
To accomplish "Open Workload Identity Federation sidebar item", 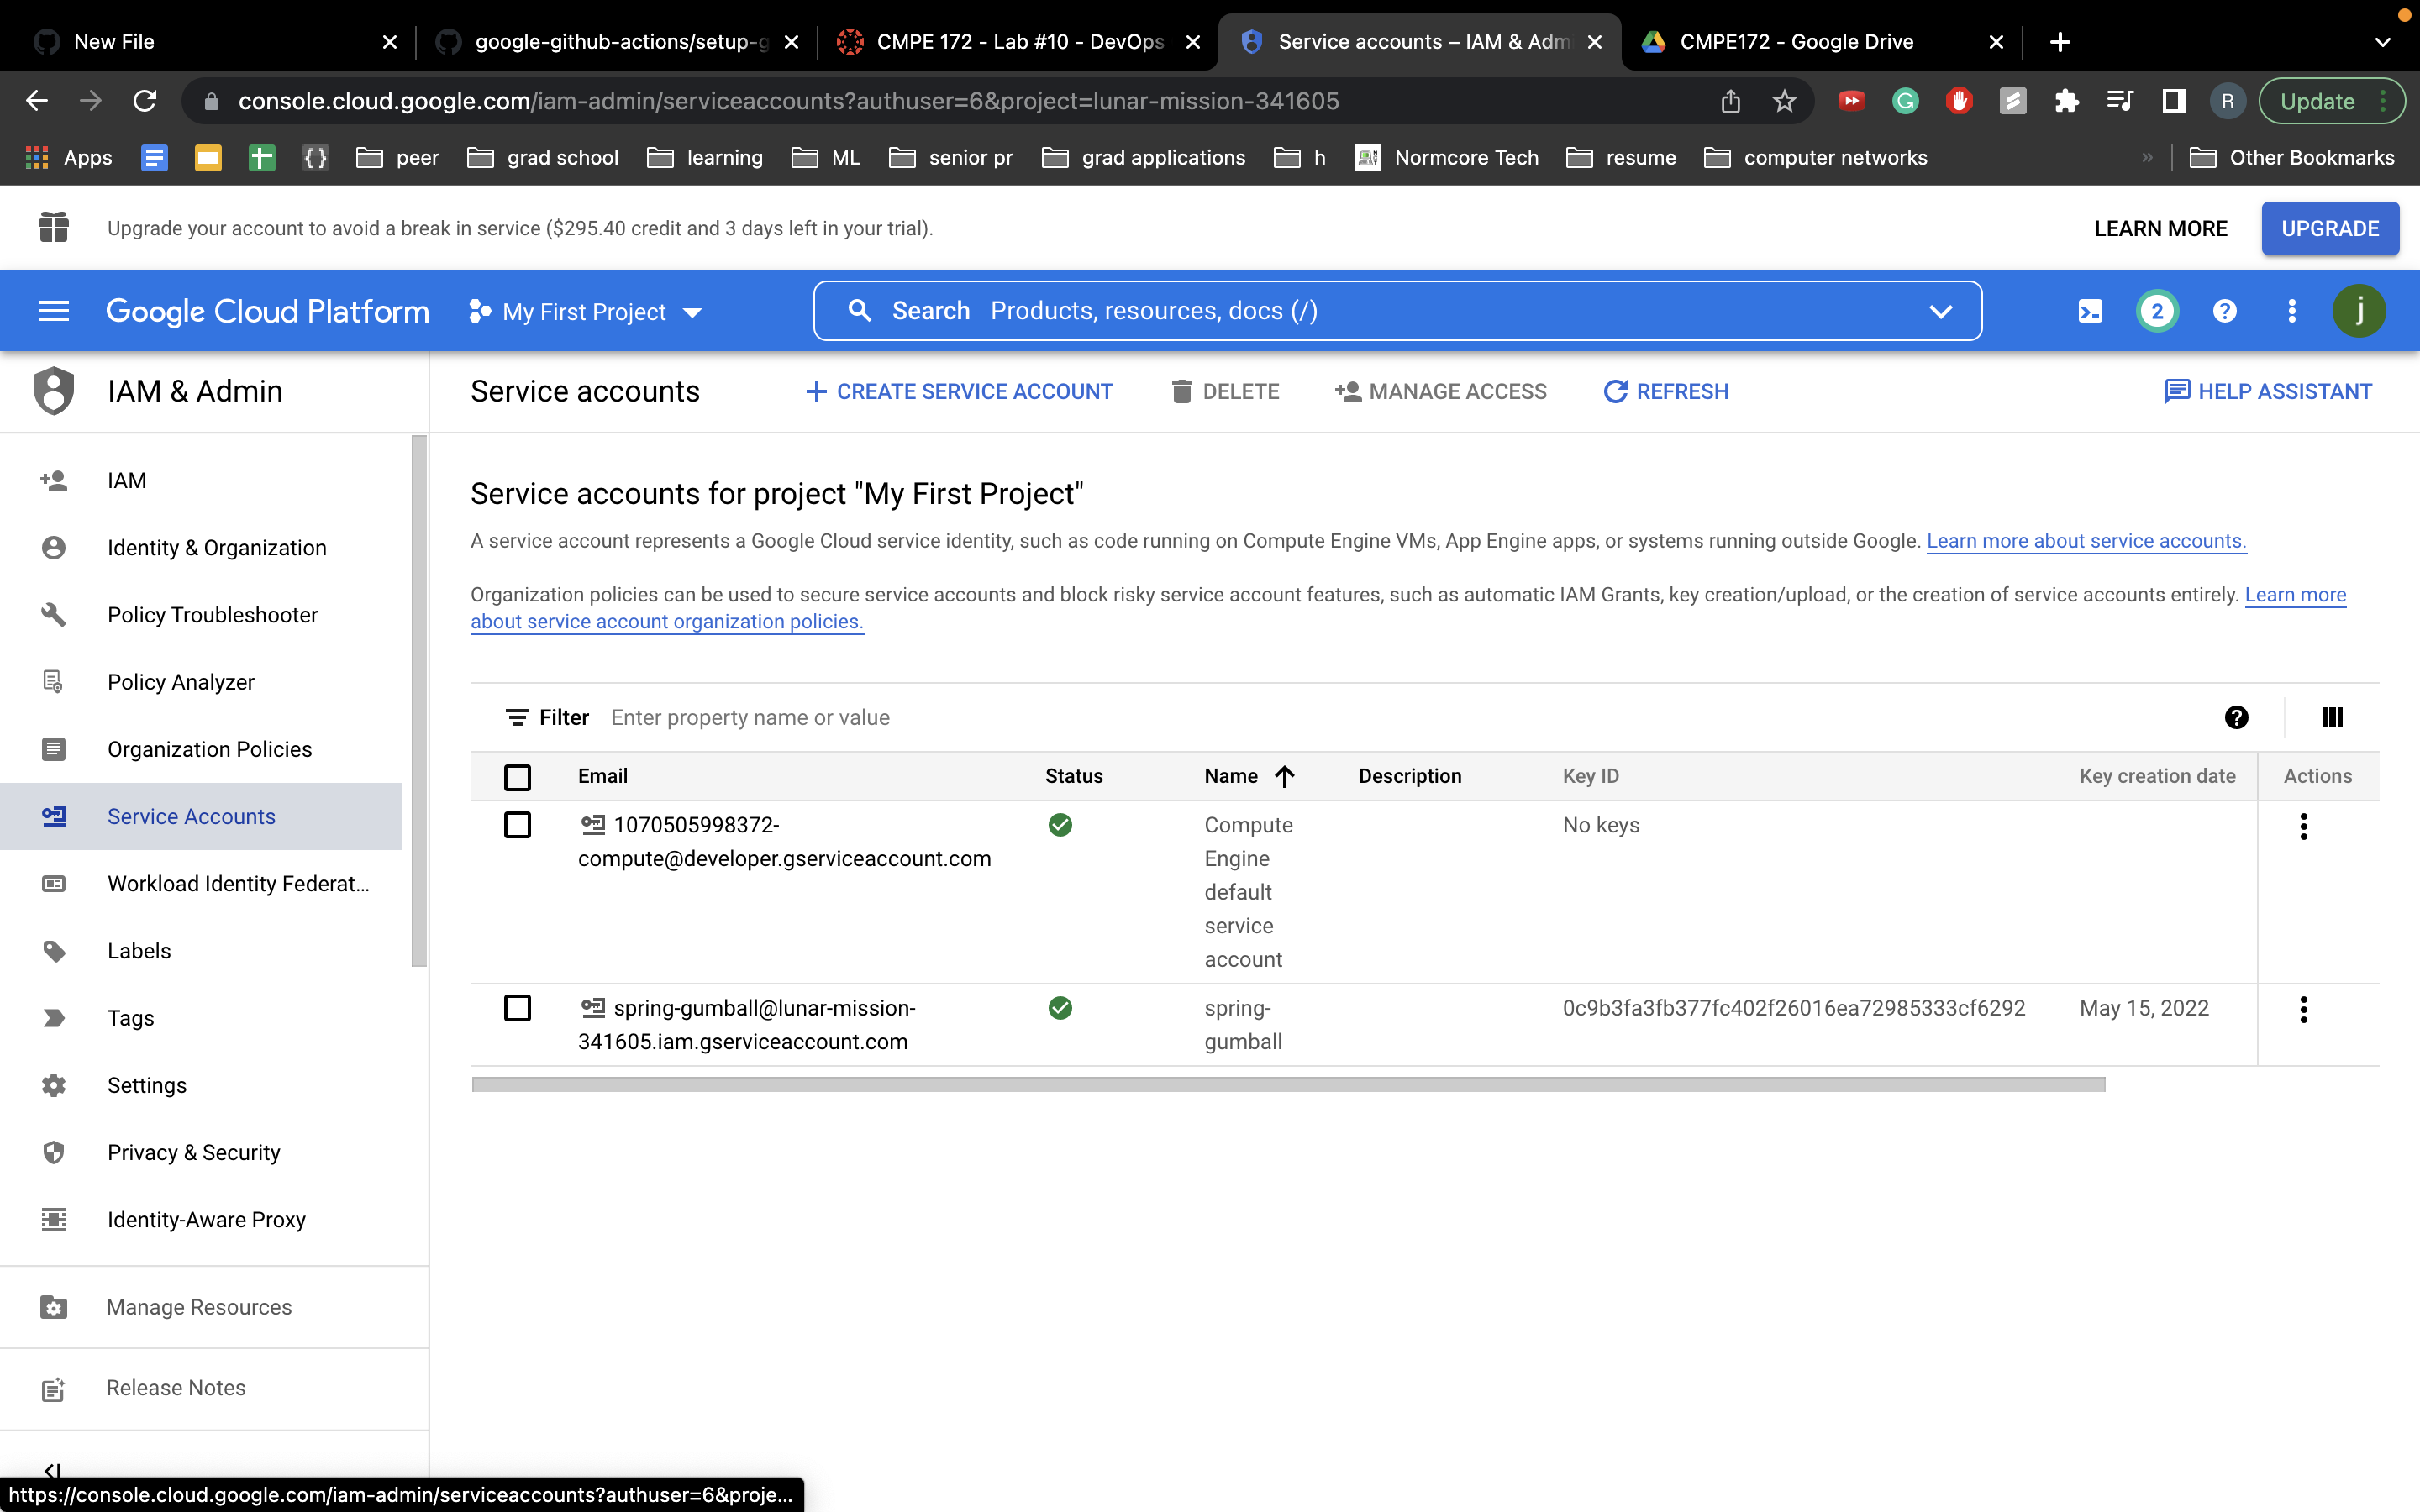I will click(238, 884).
